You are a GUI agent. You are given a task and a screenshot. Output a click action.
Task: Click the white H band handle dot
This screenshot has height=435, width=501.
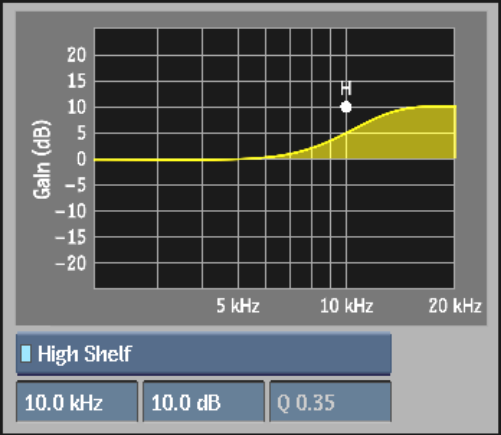click(346, 107)
